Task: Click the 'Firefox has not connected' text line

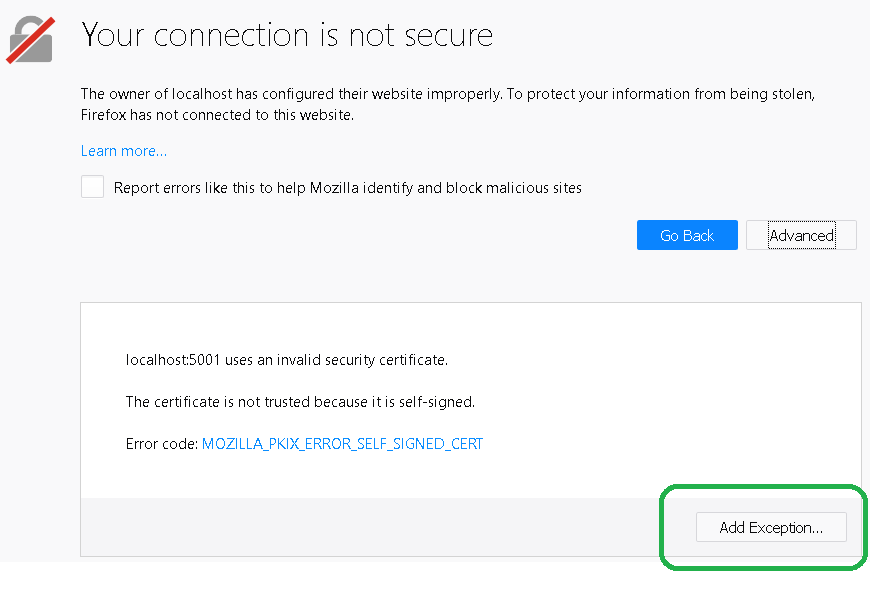Action: click(x=217, y=115)
